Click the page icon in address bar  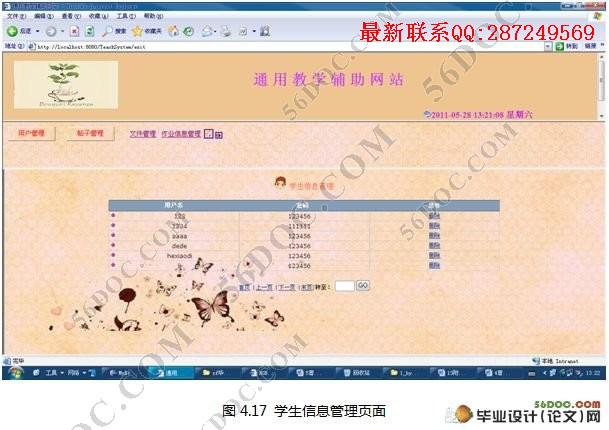tap(31, 47)
